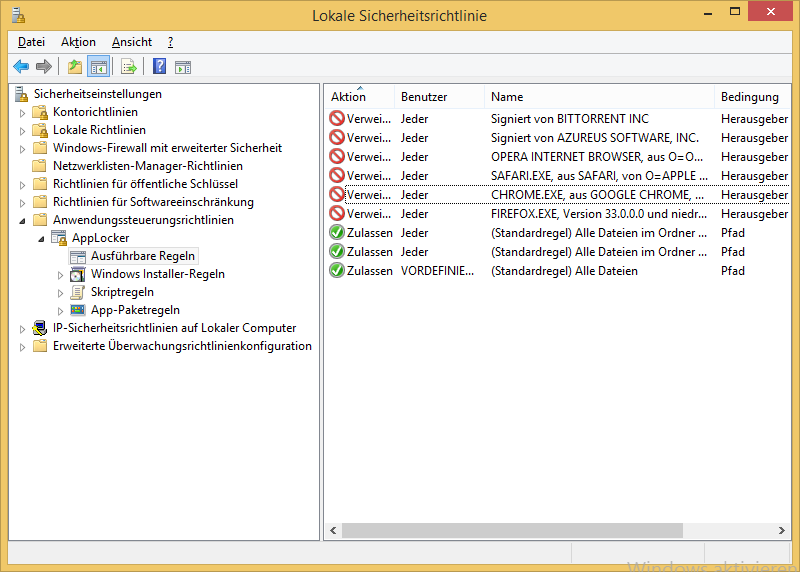Click the horizontal scrollbar thumb
800x572 pixels.
click(512, 530)
